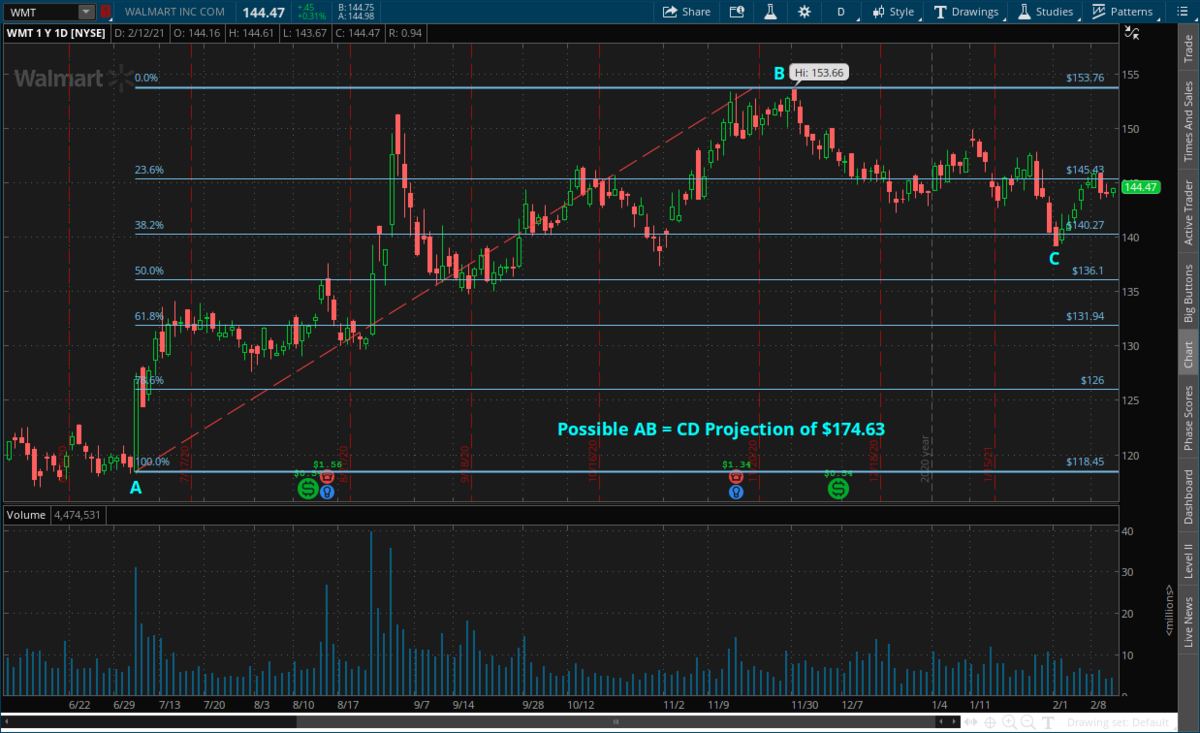Click into the WMT symbol input field
The height and width of the screenshot is (733, 1200).
[x=40, y=12]
